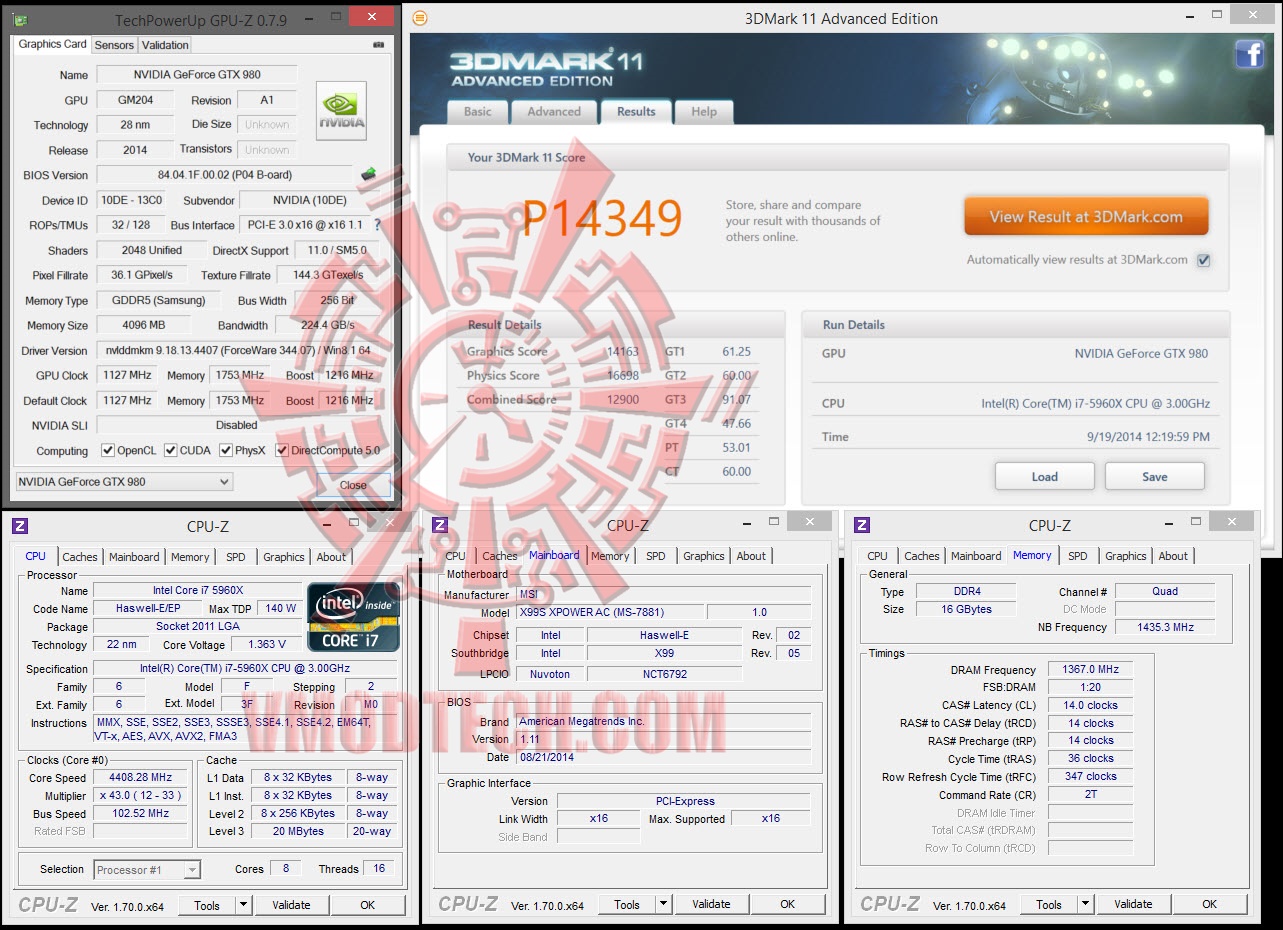The height and width of the screenshot is (930, 1283).
Task: Click the Z icon of the CPU-Z memory window
Action: (862, 525)
